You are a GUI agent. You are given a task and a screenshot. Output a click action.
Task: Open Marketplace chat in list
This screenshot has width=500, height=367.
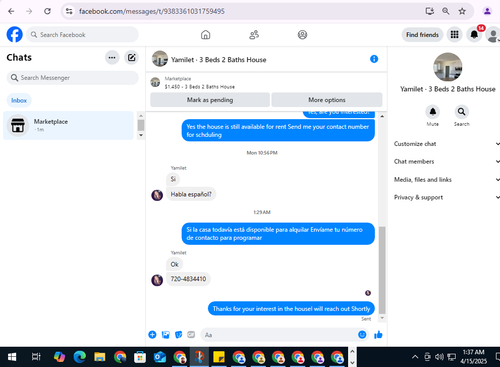pyautogui.click(x=68, y=125)
